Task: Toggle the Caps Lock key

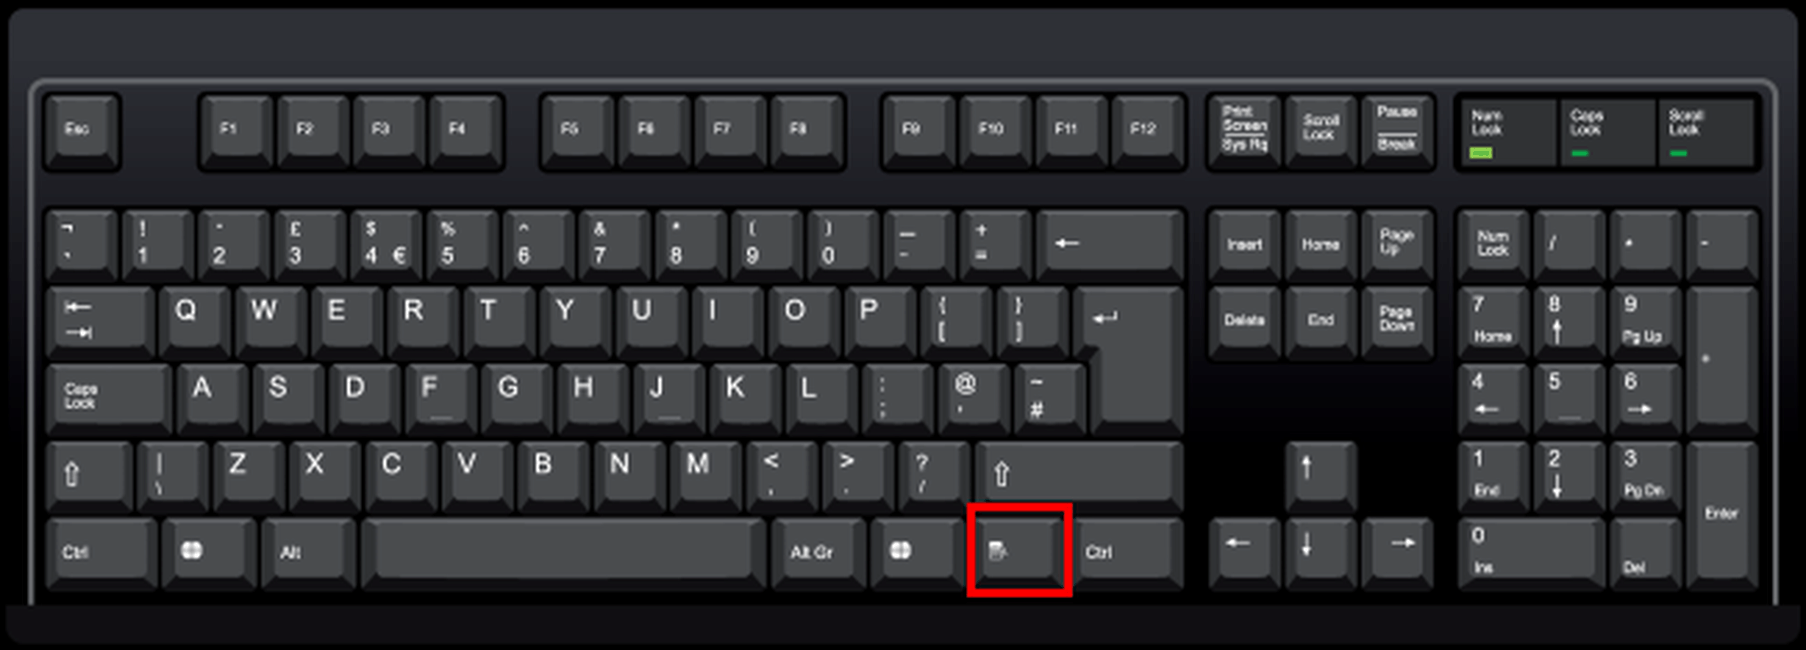Action: point(108,397)
